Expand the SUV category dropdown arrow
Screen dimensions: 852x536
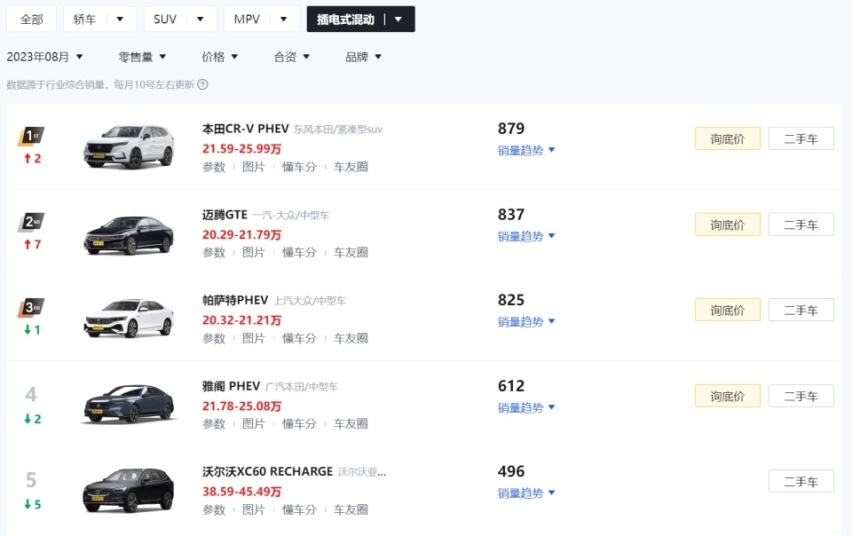point(200,19)
